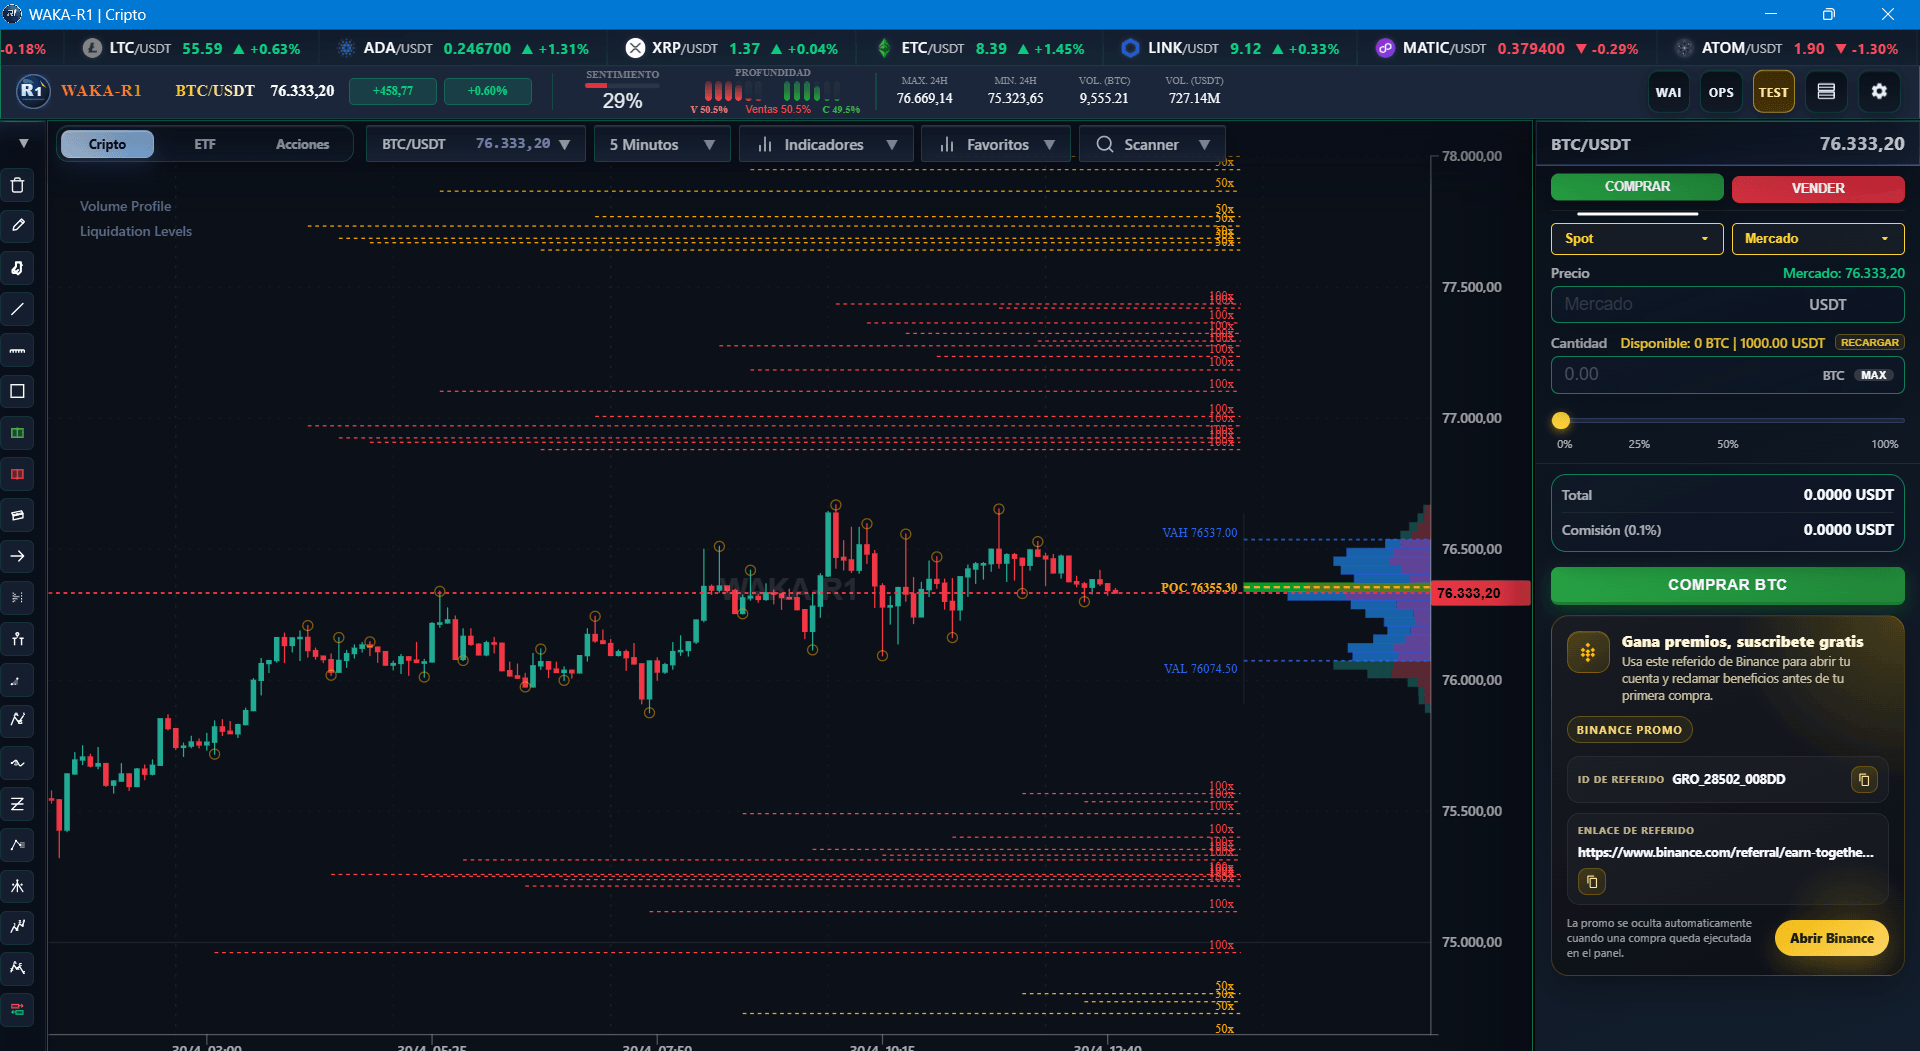This screenshot has height=1051, width=1920.
Task: Choose the pitchfork fork tool icon
Action: (x=17, y=639)
